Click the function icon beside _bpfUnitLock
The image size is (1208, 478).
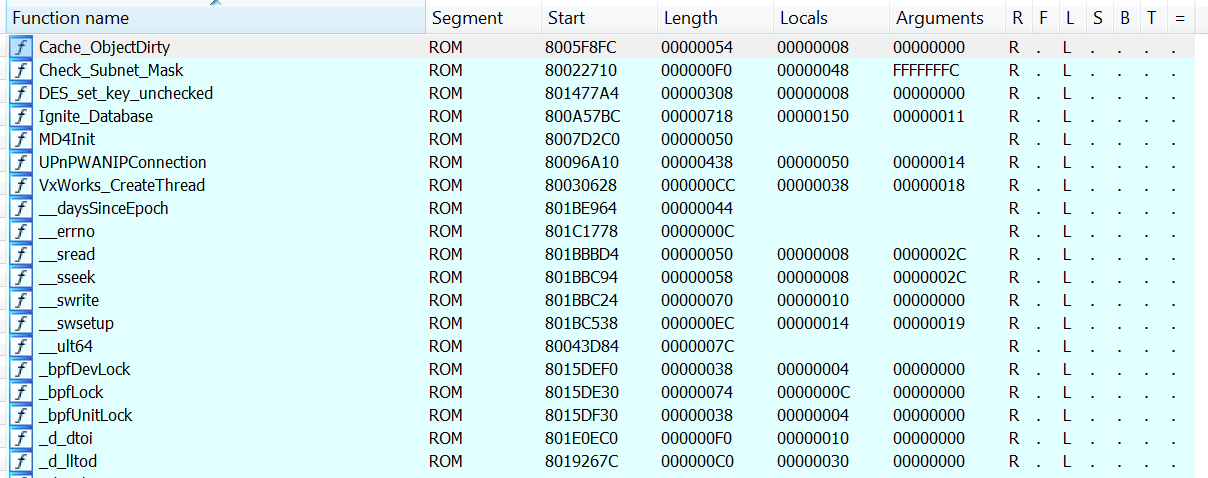[21, 415]
